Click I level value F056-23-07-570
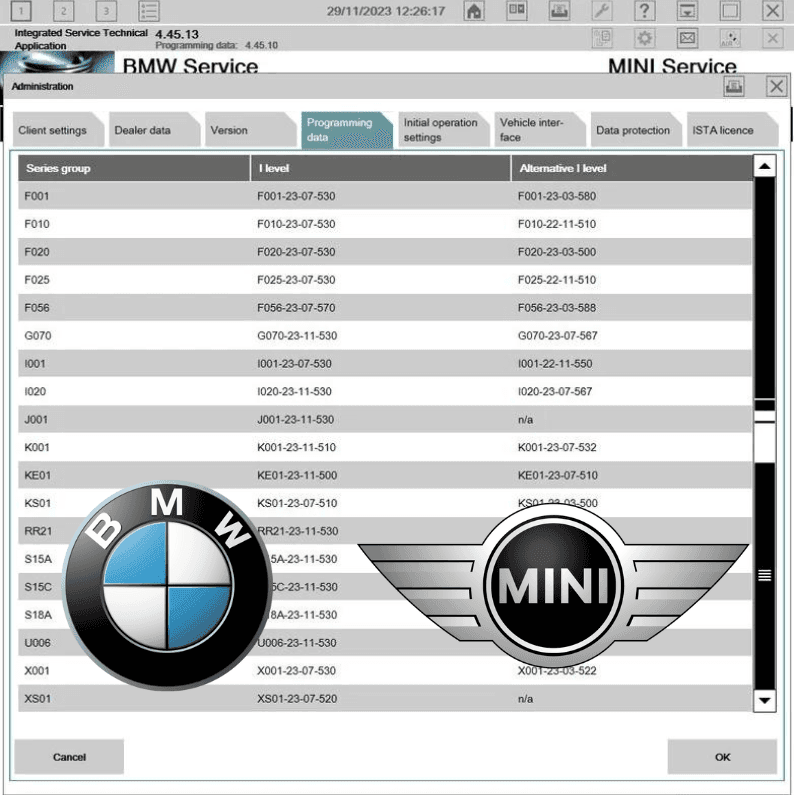Screen dimensions: 794x795 pyautogui.click(x=296, y=308)
